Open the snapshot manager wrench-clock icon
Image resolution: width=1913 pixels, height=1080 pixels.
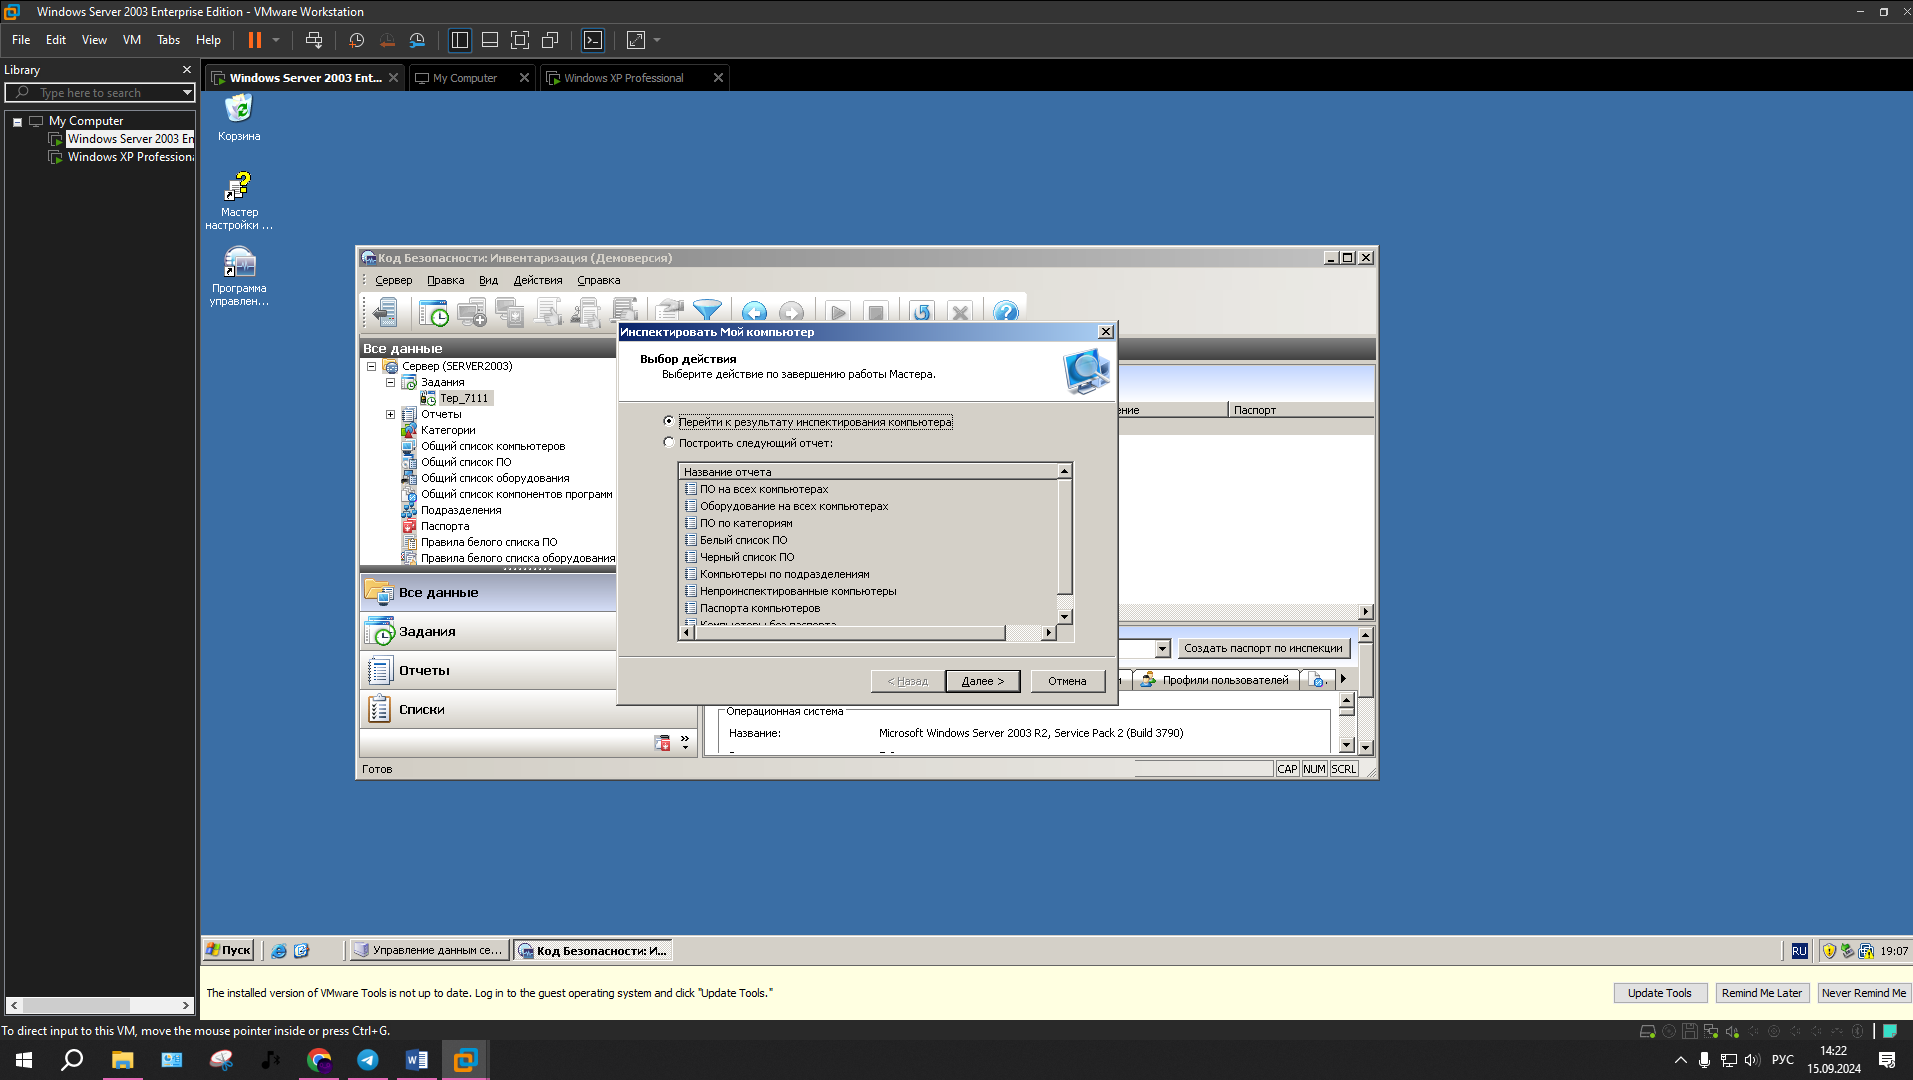pyautogui.click(x=417, y=40)
